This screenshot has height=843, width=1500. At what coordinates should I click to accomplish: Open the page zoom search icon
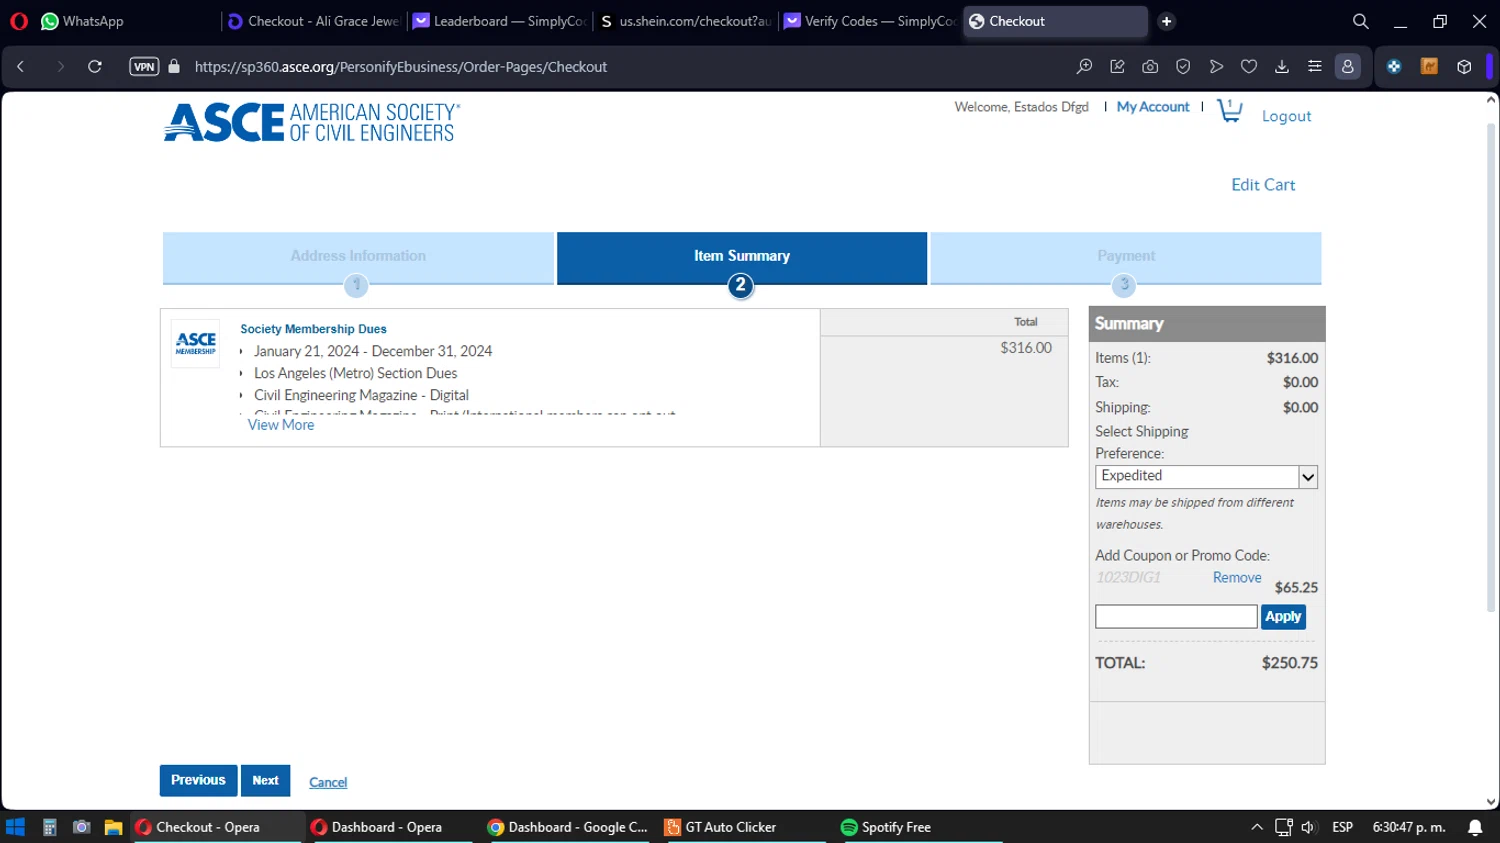tap(1084, 67)
